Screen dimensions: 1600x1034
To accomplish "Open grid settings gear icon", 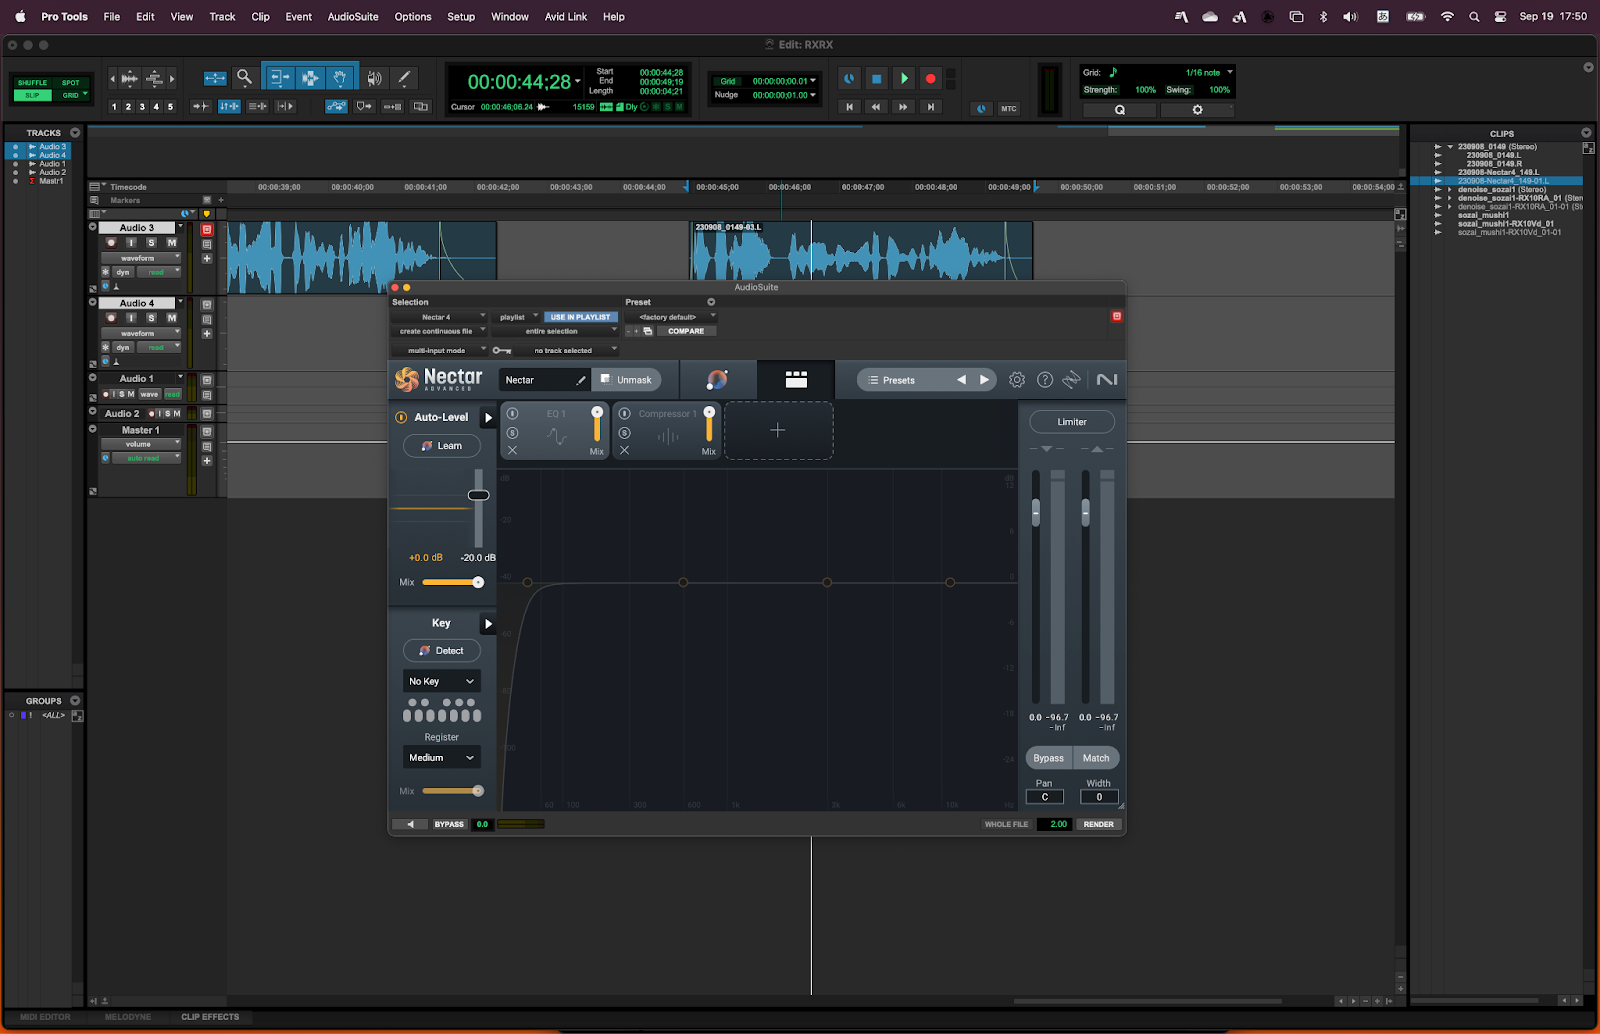I will click(1197, 110).
